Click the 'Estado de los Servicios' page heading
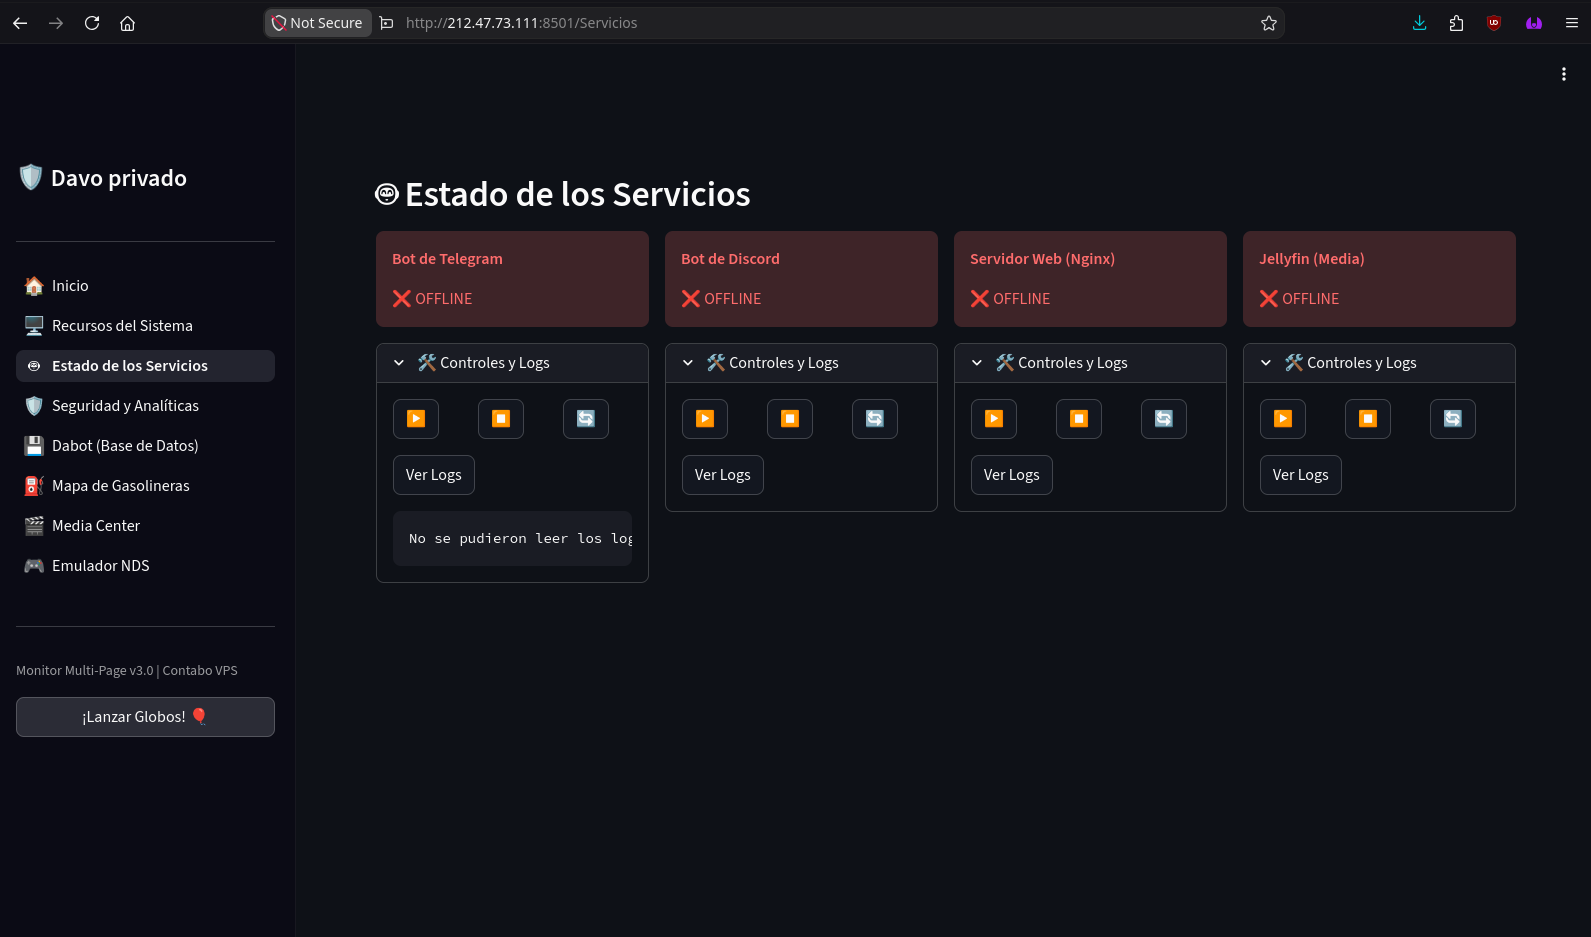1591x937 pixels. pyautogui.click(x=577, y=194)
